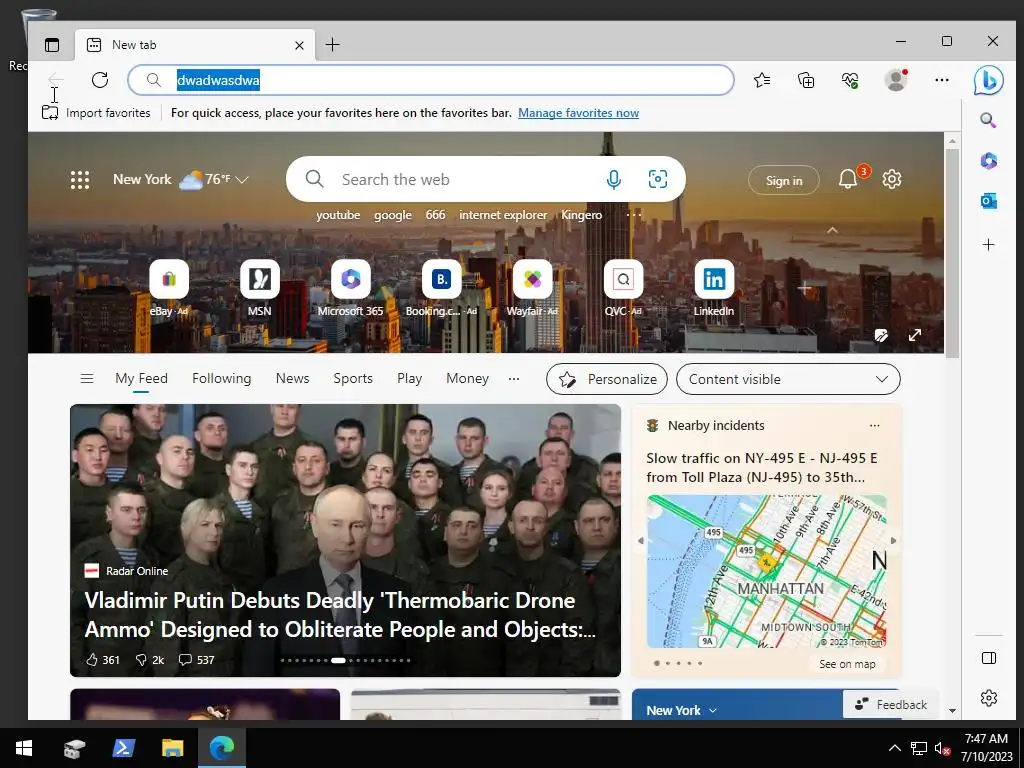Expand New York card dropdown

click(x=712, y=711)
